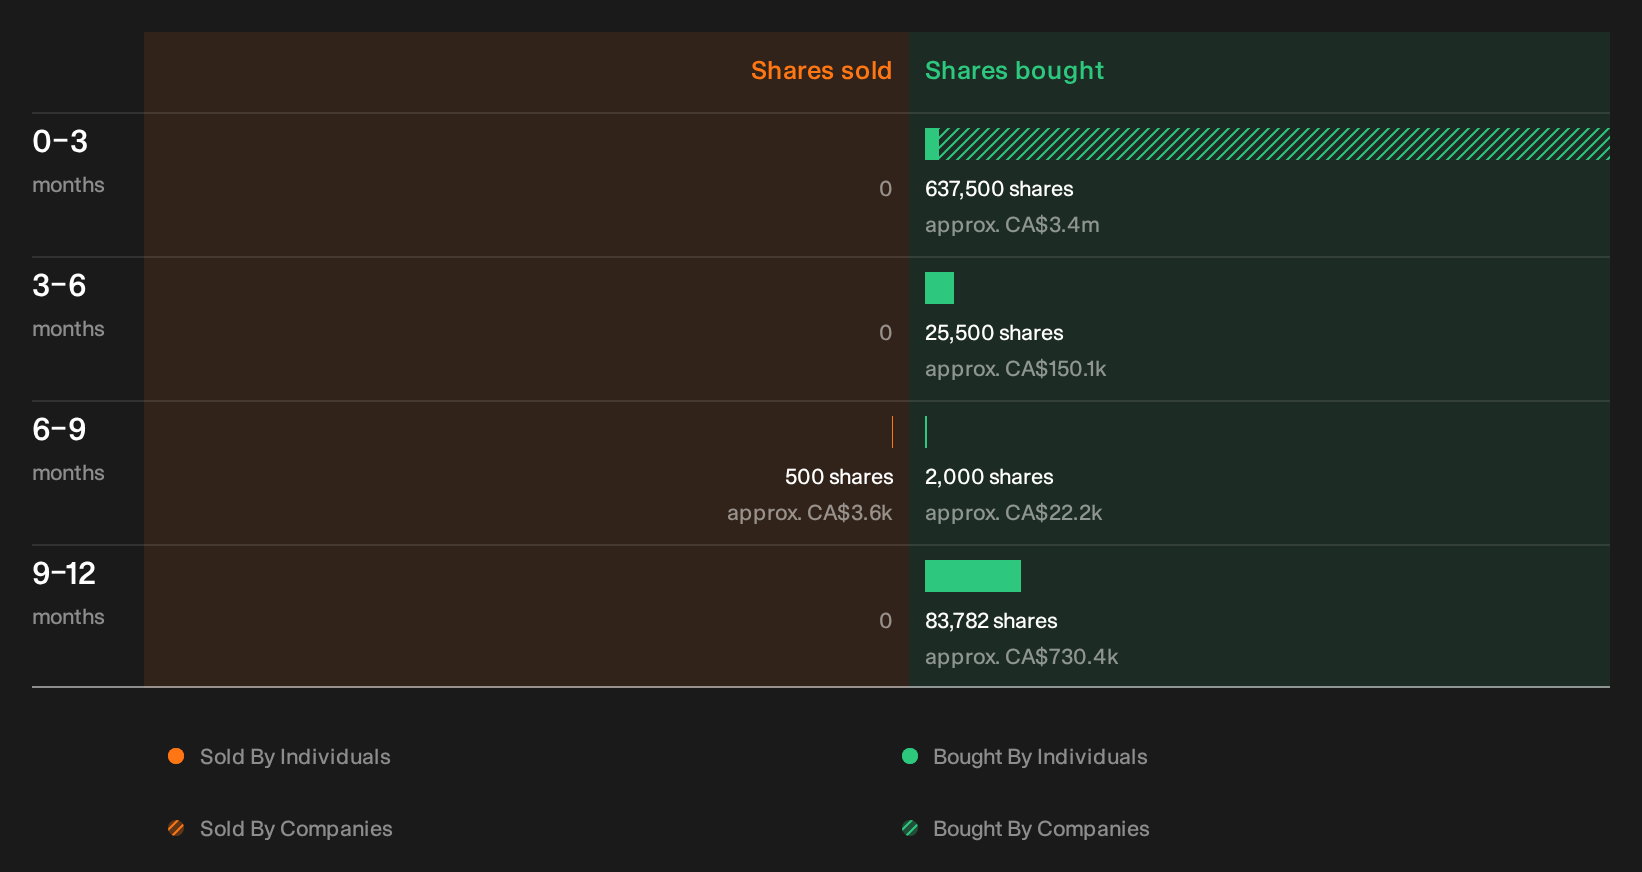Click the 83,782 shares value

click(x=991, y=621)
